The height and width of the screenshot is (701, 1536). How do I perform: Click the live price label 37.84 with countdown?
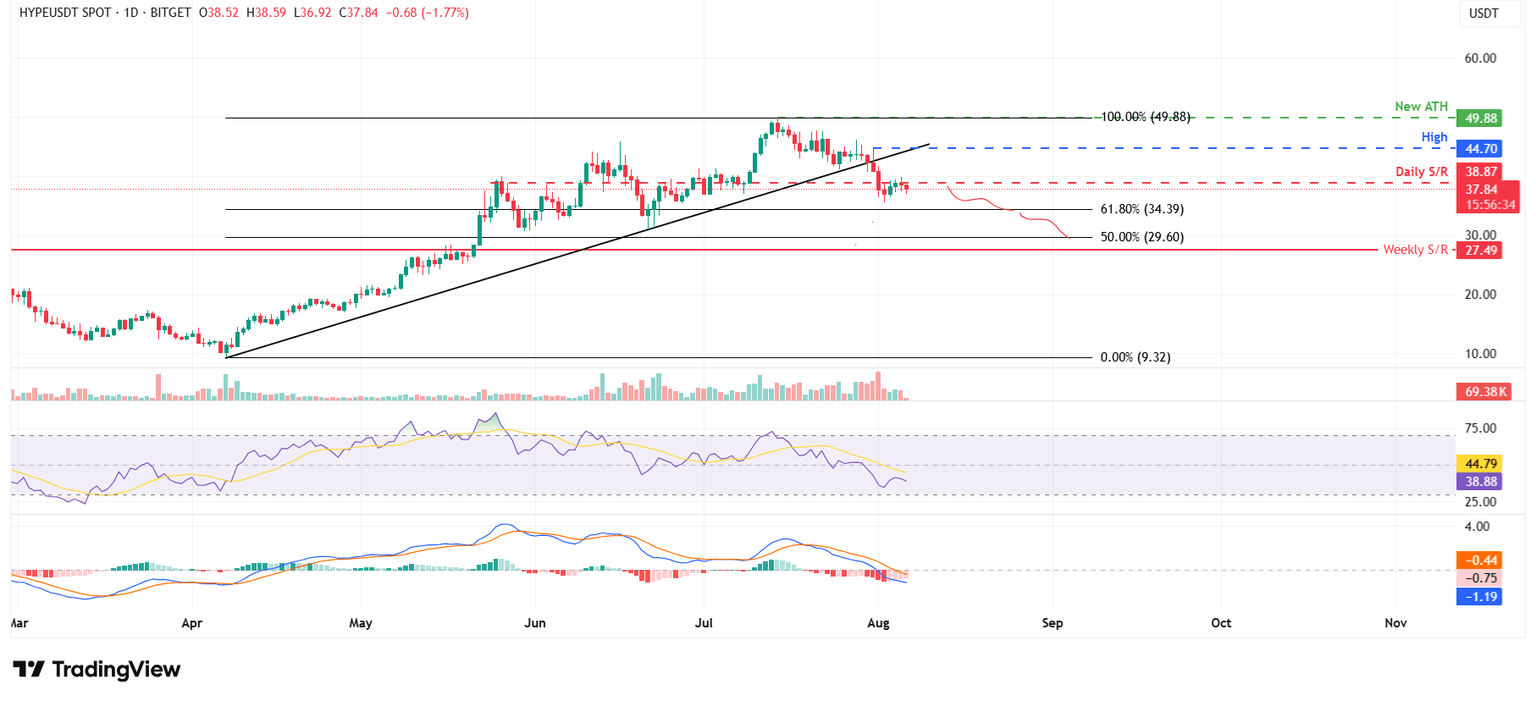pos(1489,196)
